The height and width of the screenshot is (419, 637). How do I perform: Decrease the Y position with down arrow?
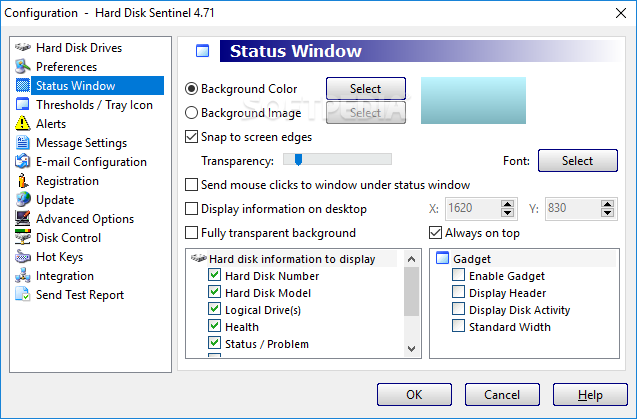(607, 213)
